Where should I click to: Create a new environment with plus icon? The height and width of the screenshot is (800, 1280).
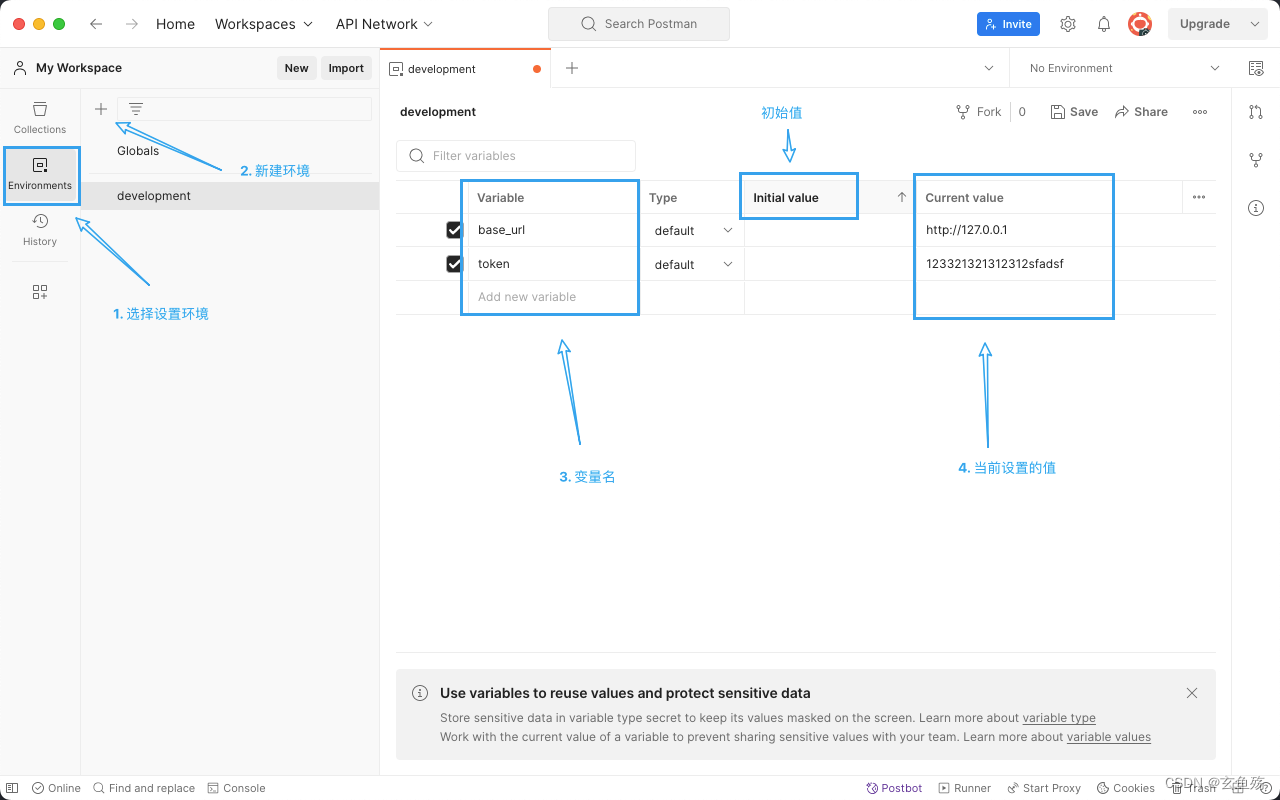point(101,109)
